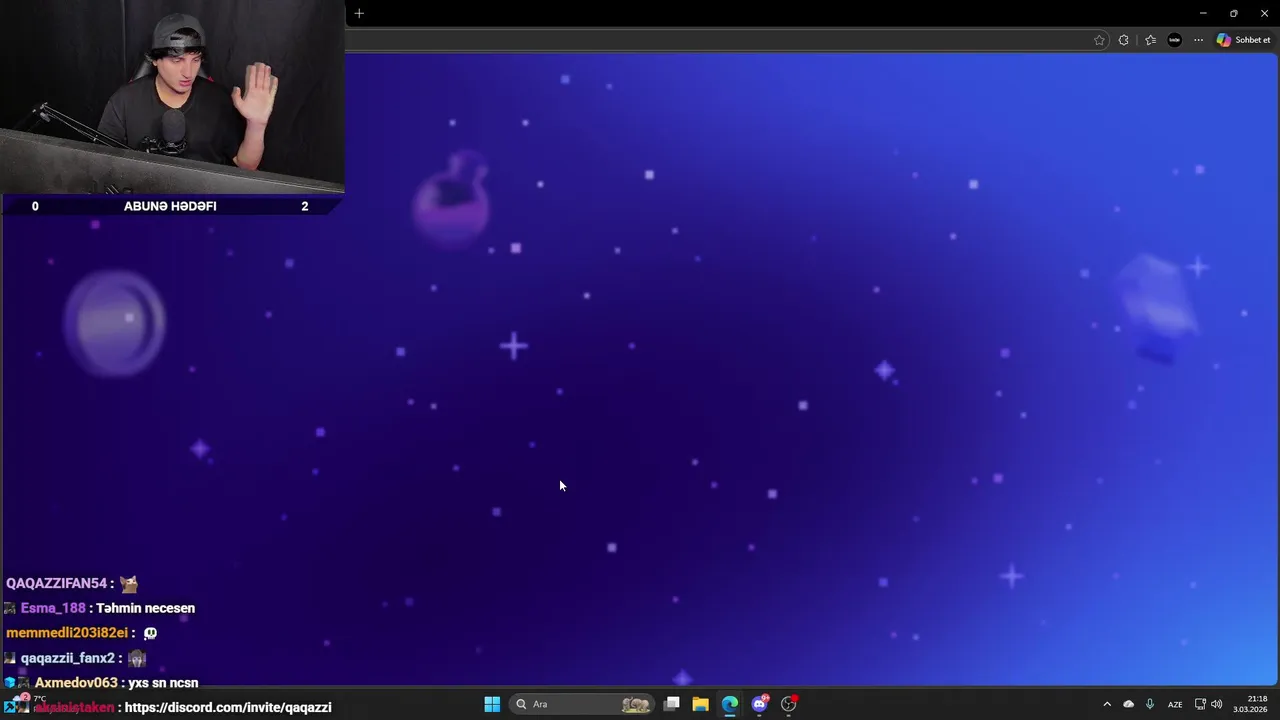Viewport: 1280px width, 720px height.
Task: Open Discord from the taskbar
Action: click(759, 704)
